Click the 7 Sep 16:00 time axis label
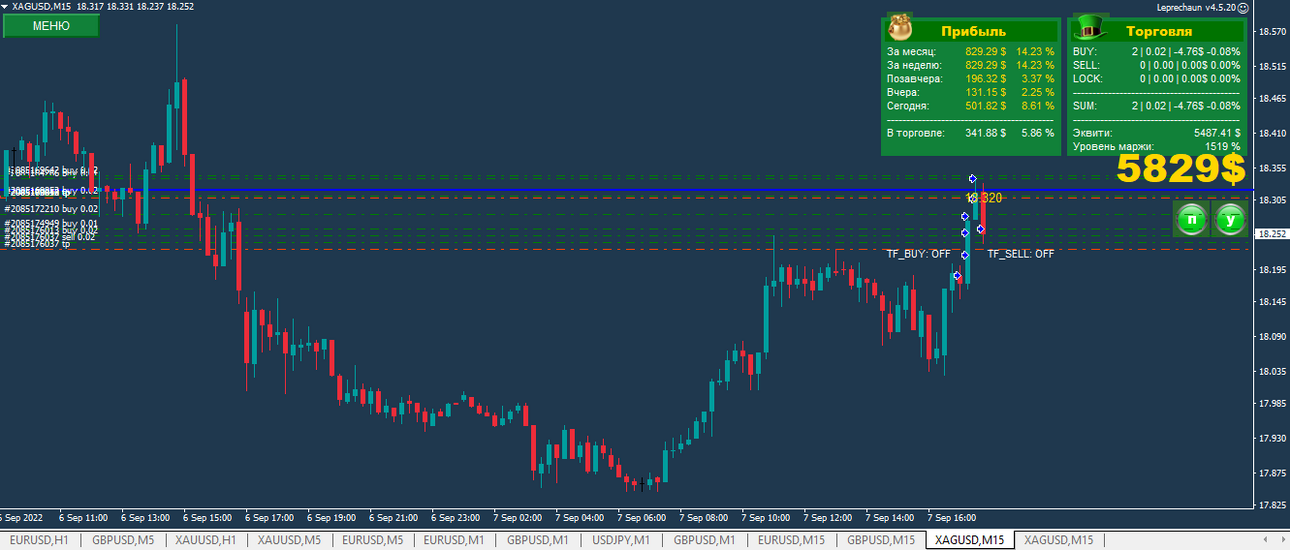1290x550 pixels. pyautogui.click(x=951, y=518)
